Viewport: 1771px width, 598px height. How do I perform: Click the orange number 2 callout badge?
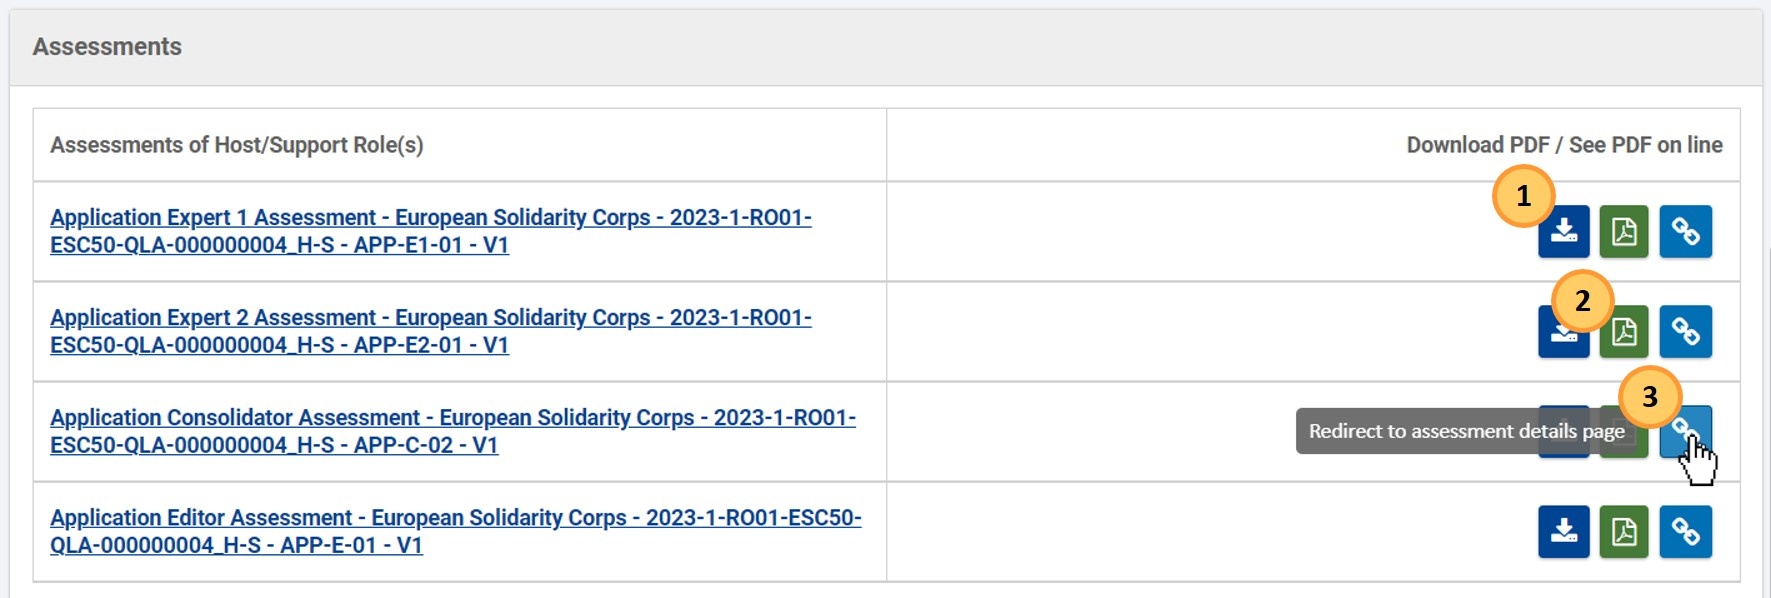(x=1582, y=300)
